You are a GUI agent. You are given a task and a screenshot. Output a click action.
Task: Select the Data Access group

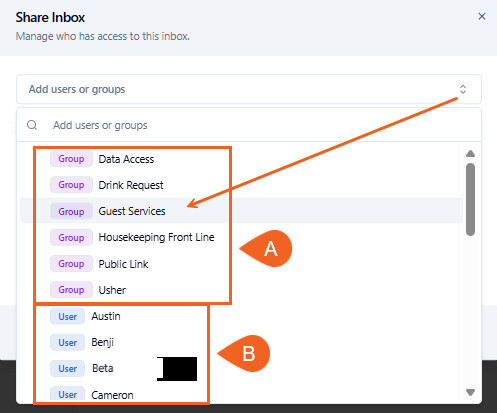pos(241,159)
